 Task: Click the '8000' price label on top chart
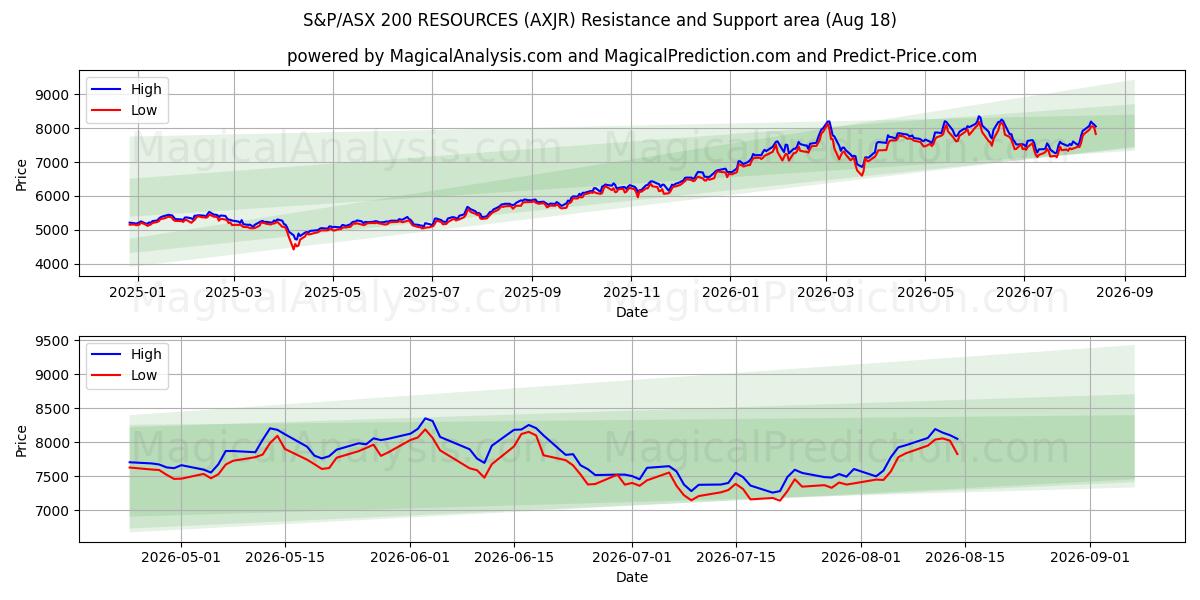55,129
